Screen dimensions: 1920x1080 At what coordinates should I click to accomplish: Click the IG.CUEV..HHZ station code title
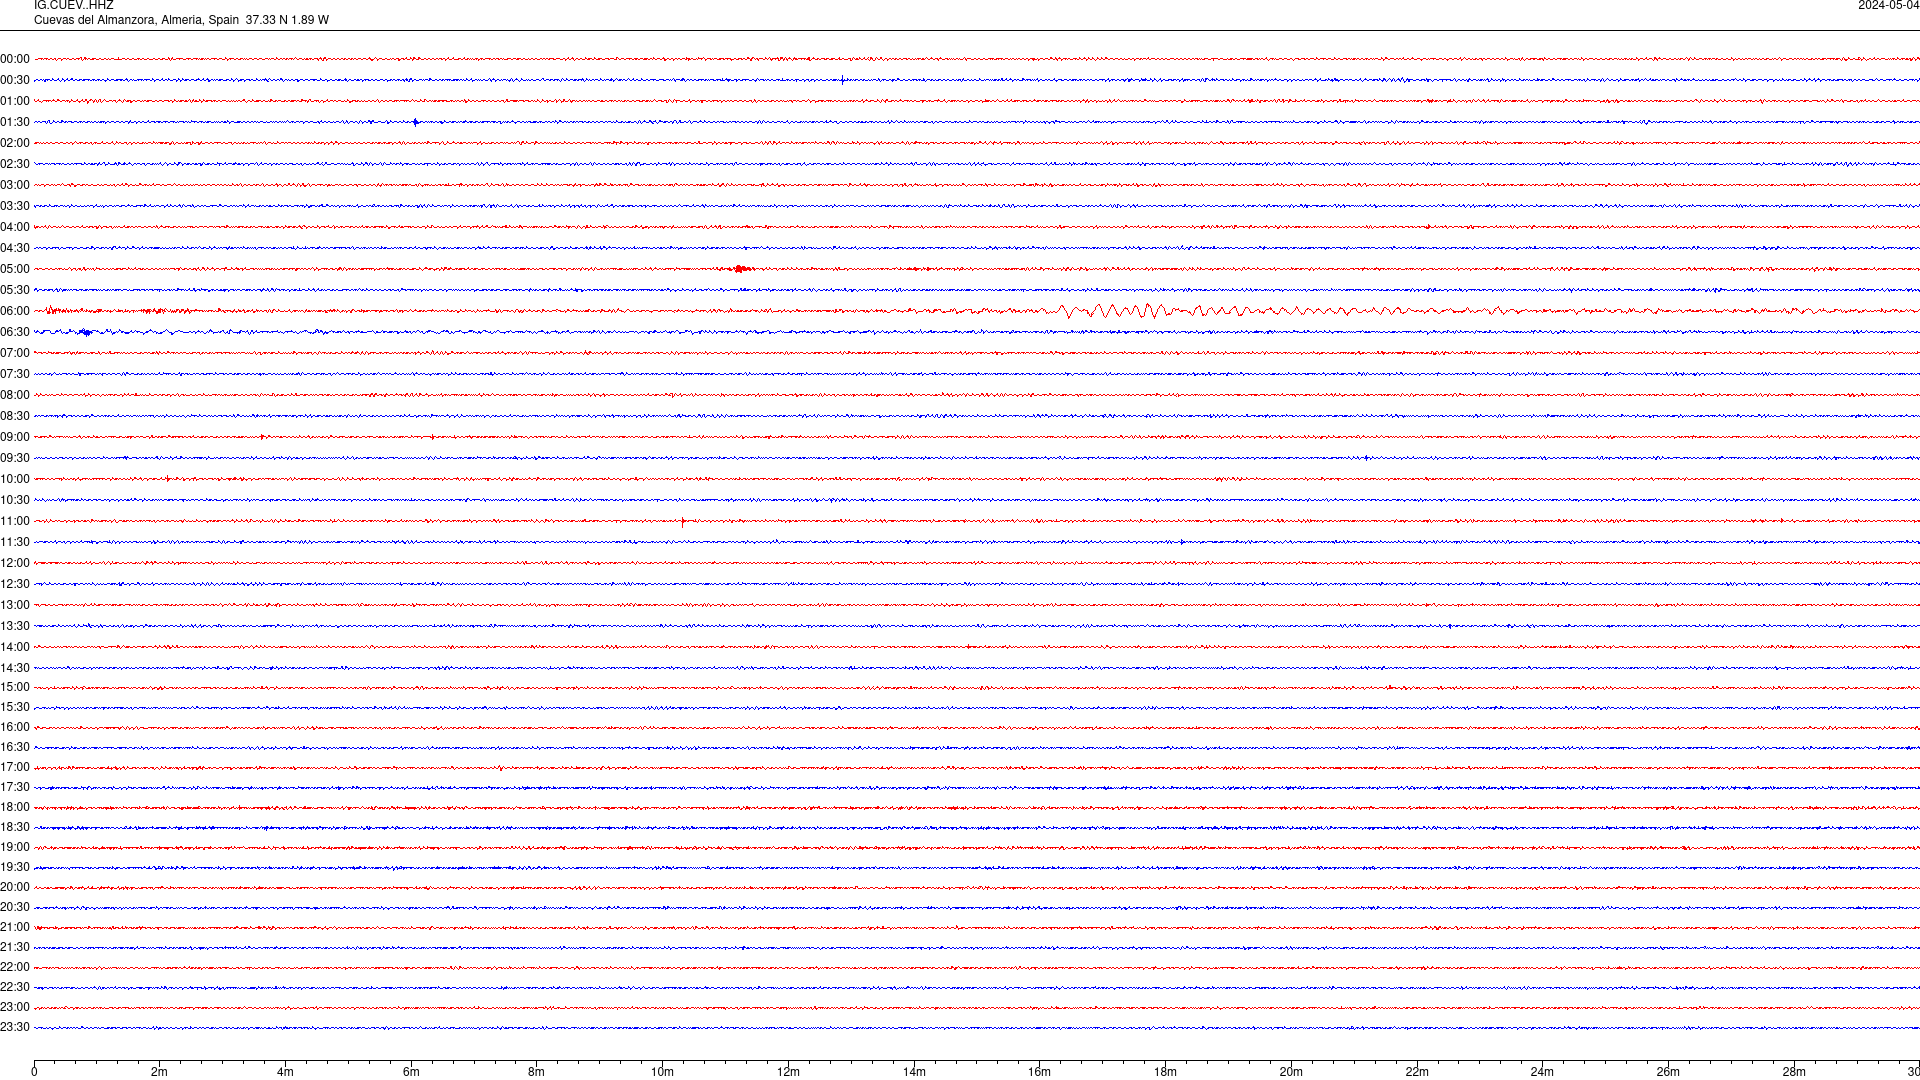click(x=74, y=6)
